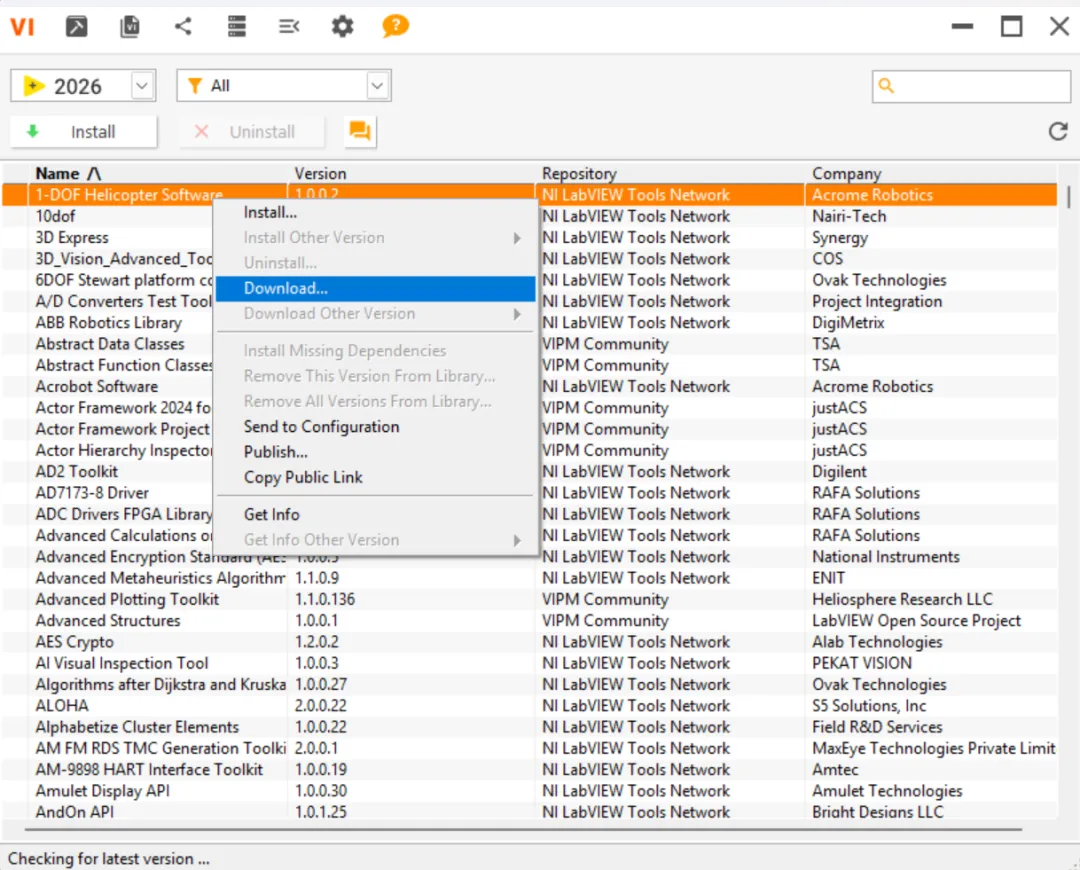Choose Download... from the context menu
The width and height of the screenshot is (1080, 870).
[286, 288]
